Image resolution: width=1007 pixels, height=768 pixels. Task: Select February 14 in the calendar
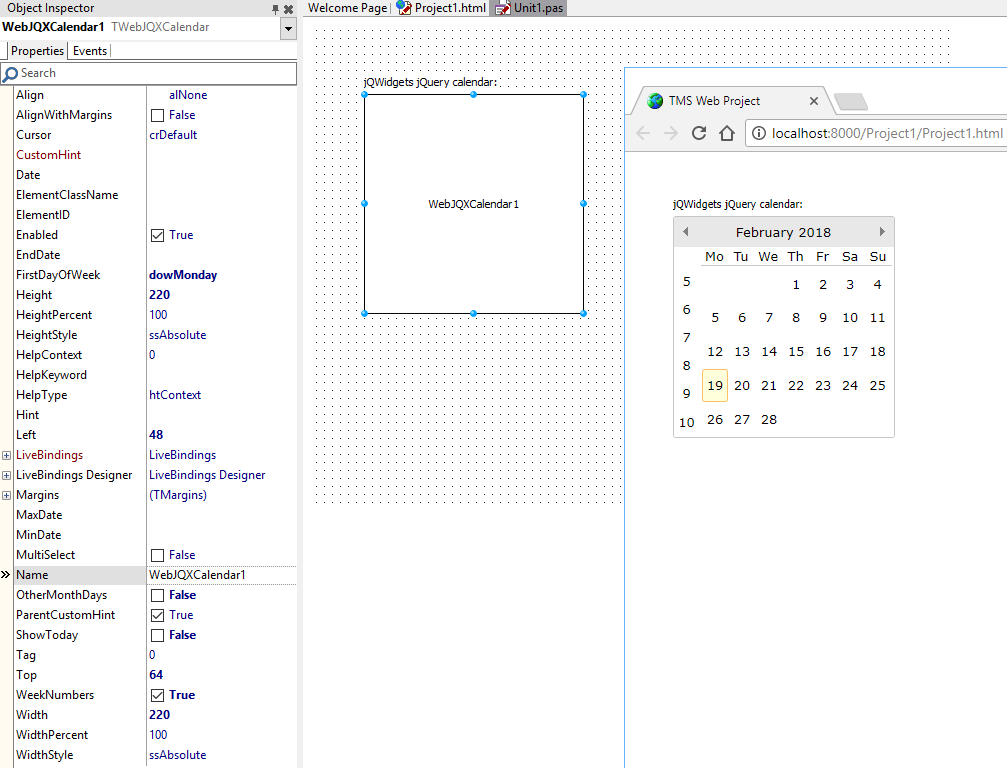click(769, 351)
